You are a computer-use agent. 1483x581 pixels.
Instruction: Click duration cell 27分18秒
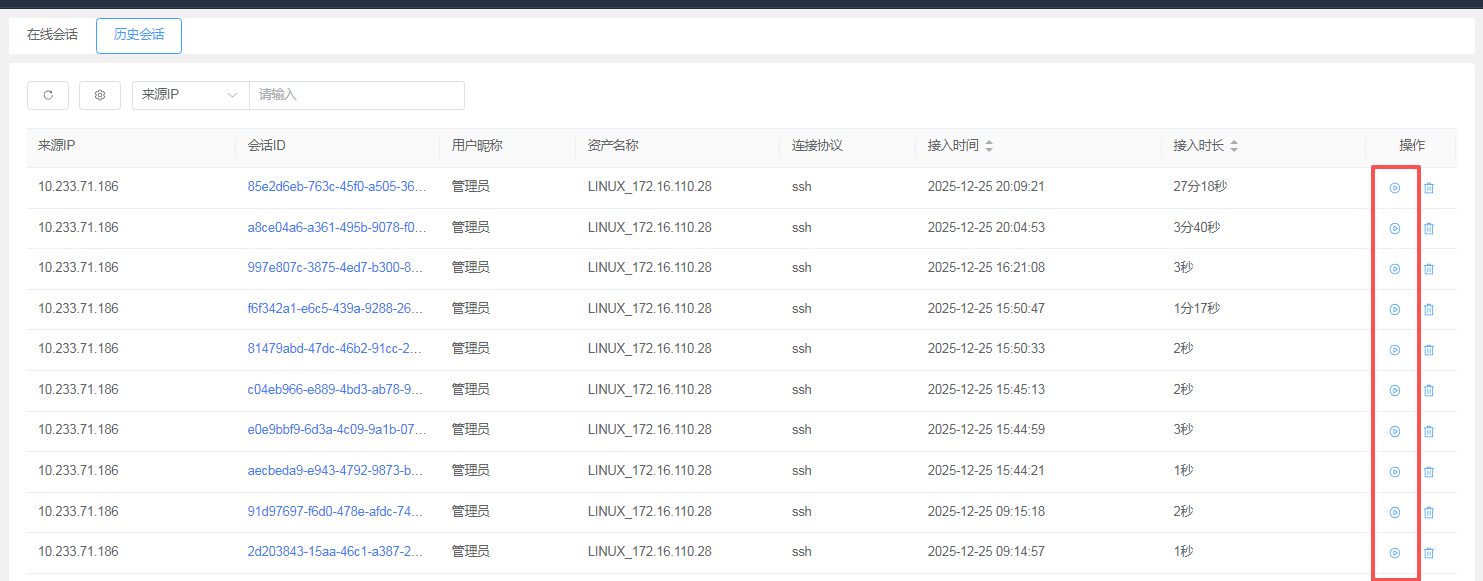coord(1200,186)
